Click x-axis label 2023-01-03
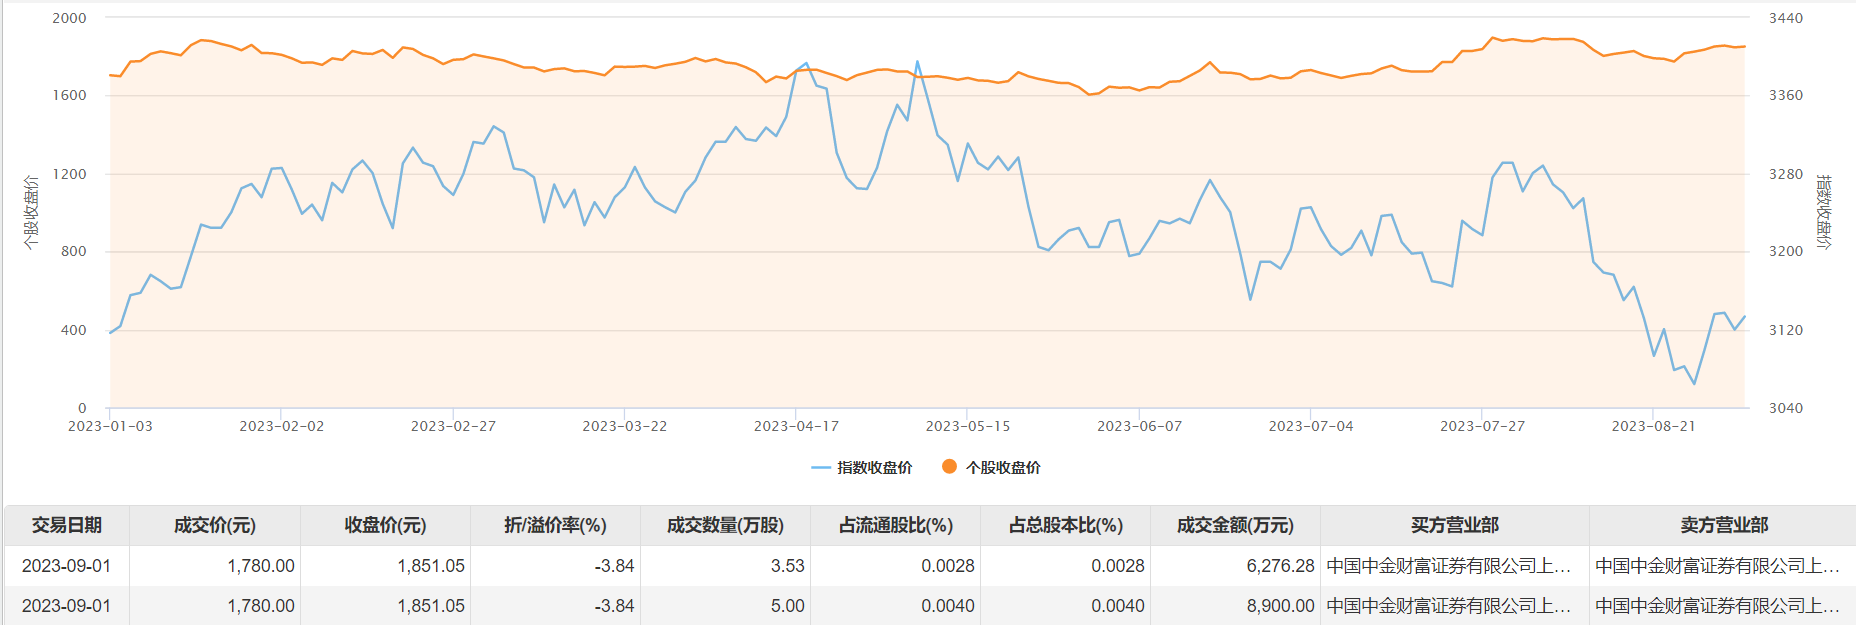This screenshot has width=1856, height=625. click(110, 426)
